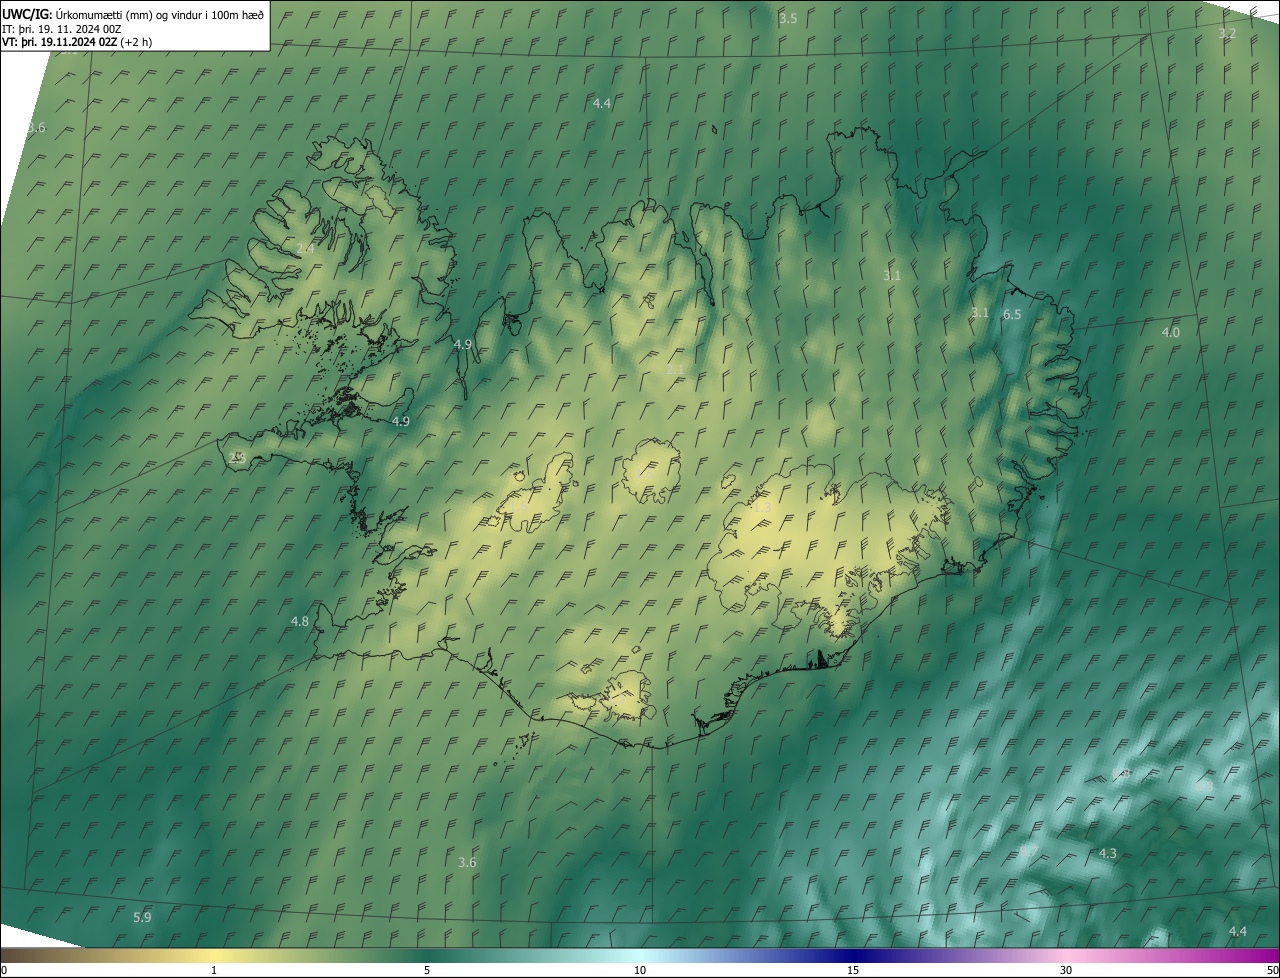Click the 30 tick label on the colour scale

click(x=1066, y=970)
